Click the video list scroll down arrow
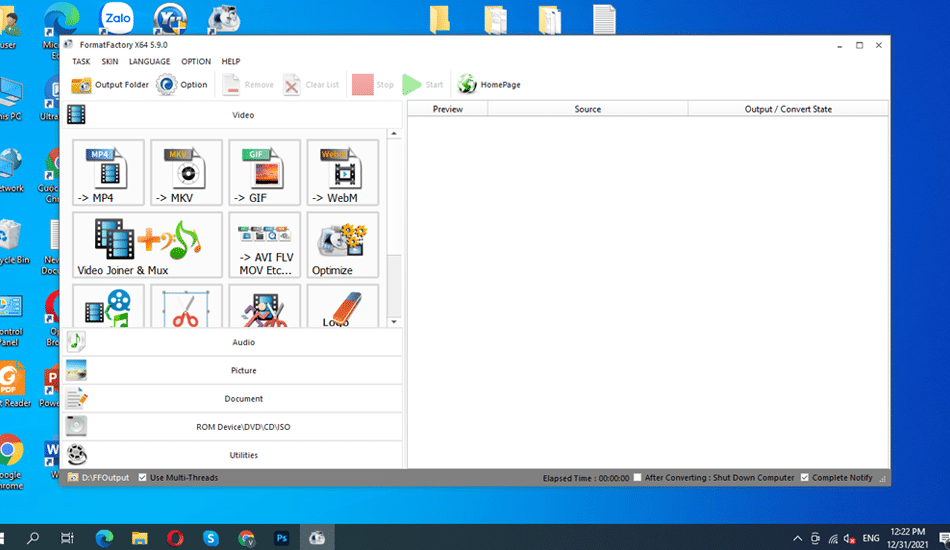950x550 pixels. (394, 321)
